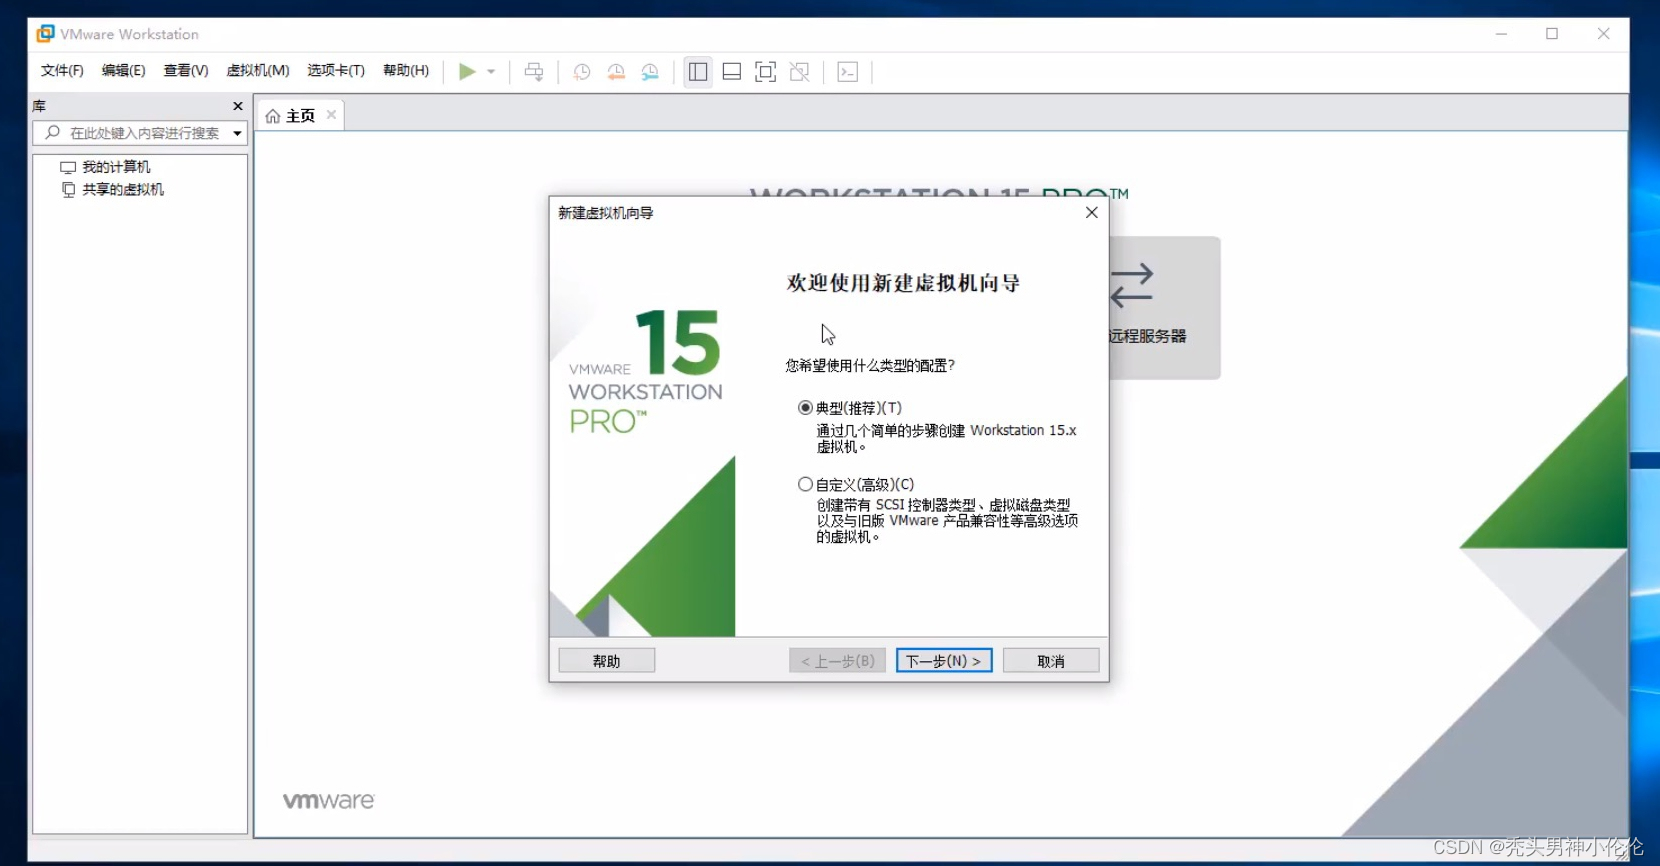Click the Enter Full Screen icon
Image resolution: width=1660 pixels, height=866 pixels.
click(x=766, y=72)
